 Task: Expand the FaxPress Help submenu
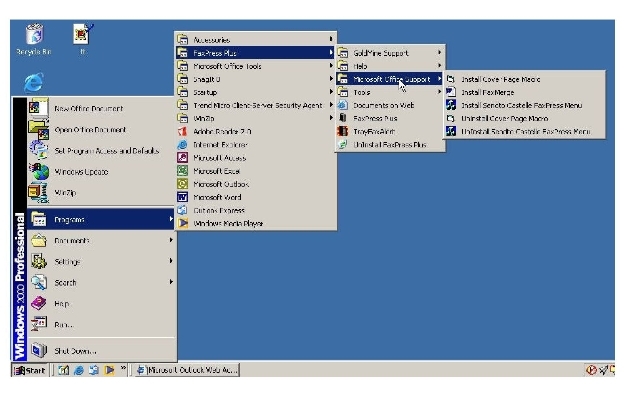coord(390,66)
